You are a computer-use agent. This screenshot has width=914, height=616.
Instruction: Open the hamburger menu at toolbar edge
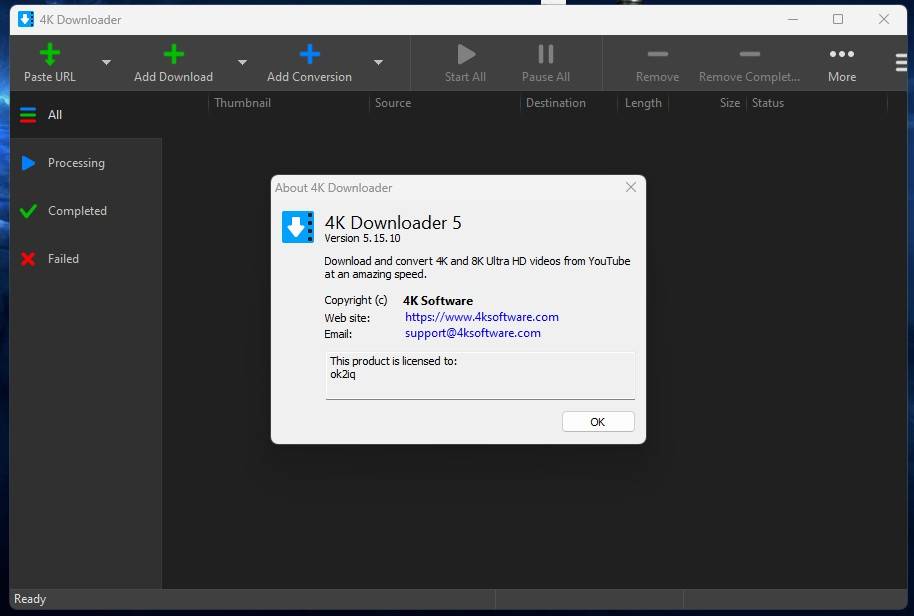(x=901, y=62)
